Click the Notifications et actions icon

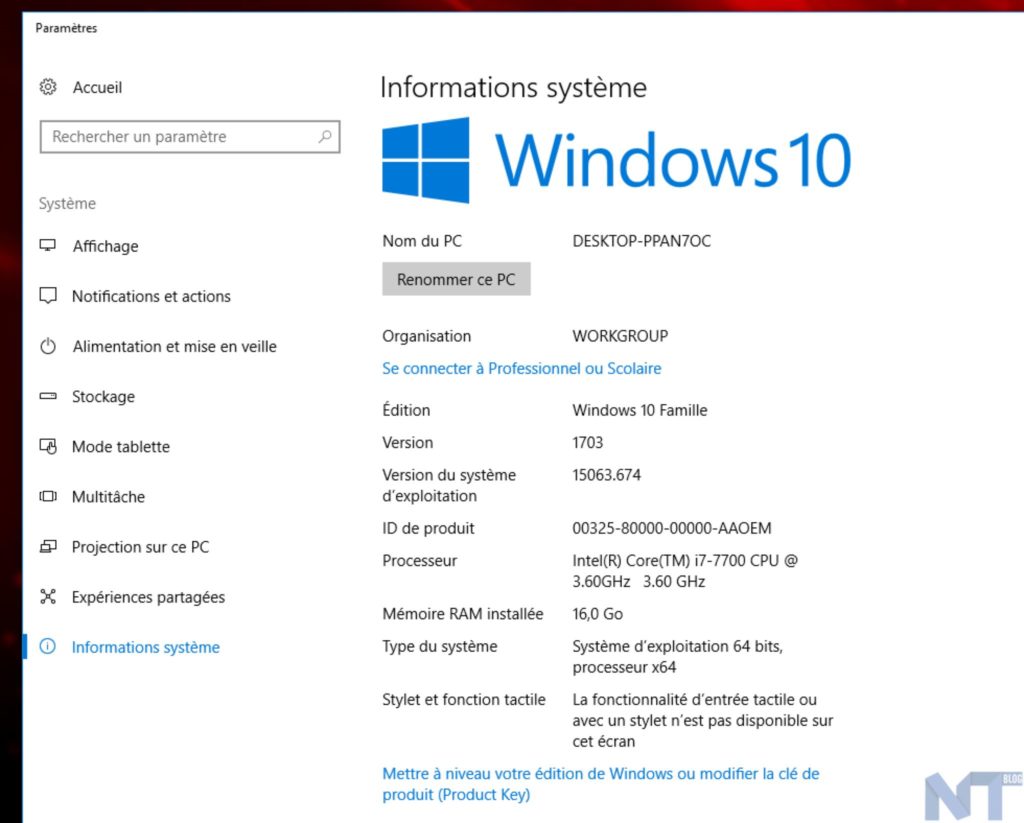point(48,295)
